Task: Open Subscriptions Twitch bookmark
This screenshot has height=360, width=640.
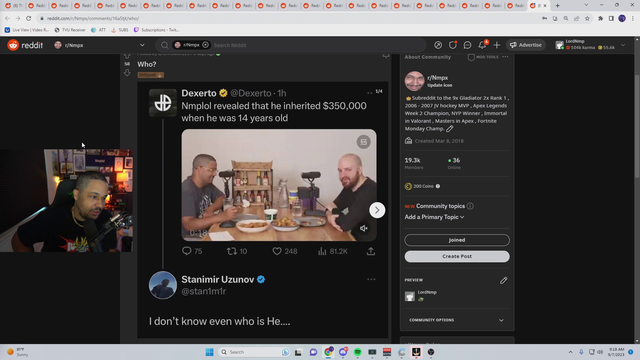Action: point(156,30)
